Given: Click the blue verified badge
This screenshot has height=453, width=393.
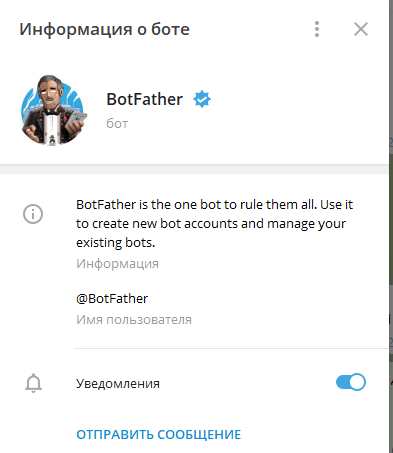Looking at the screenshot, I should pyautogui.click(x=202, y=99).
